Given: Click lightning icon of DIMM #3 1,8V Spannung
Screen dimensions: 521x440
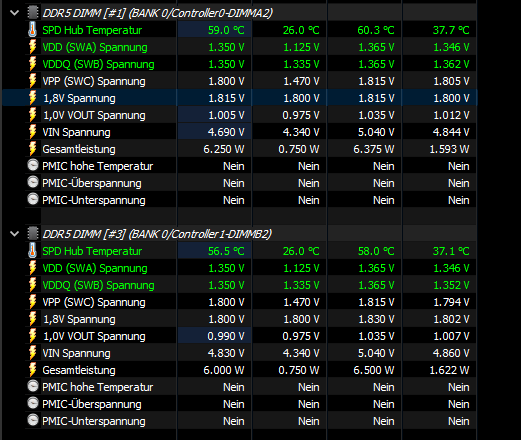Looking at the screenshot, I should click(x=33, y=319).
